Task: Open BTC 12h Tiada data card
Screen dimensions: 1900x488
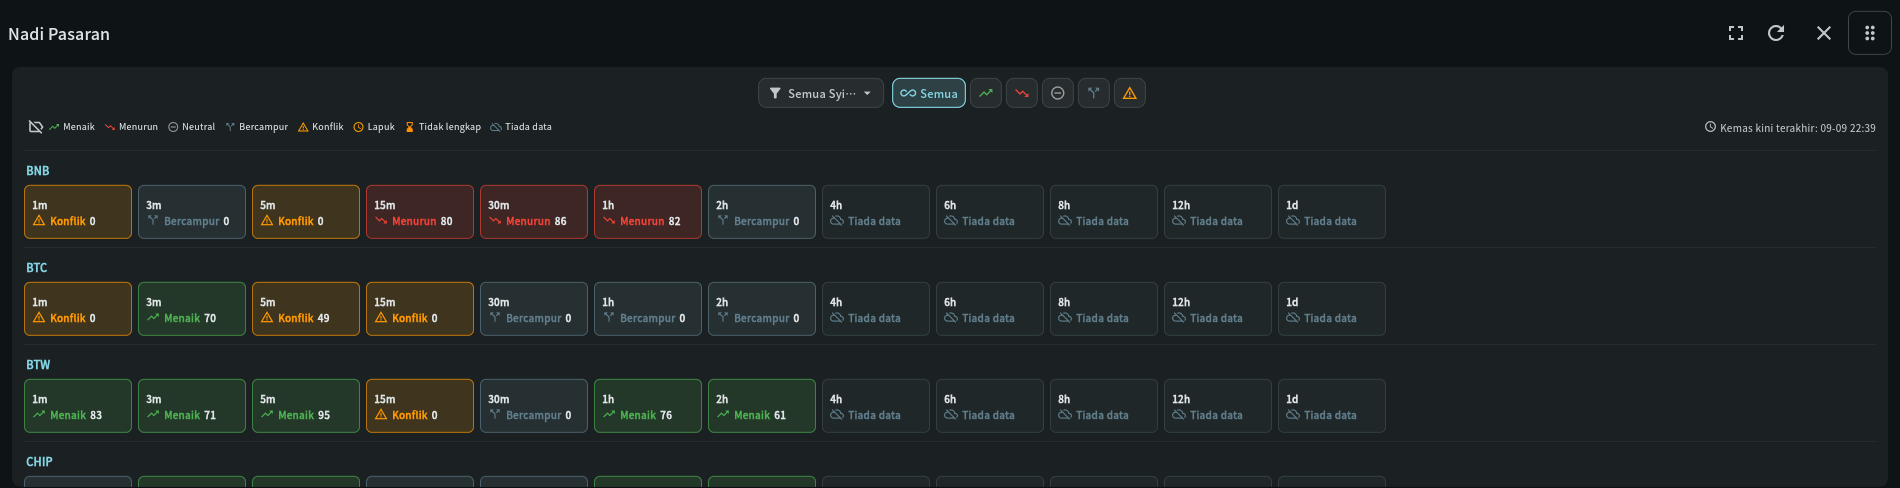Action: [1218, 309]
